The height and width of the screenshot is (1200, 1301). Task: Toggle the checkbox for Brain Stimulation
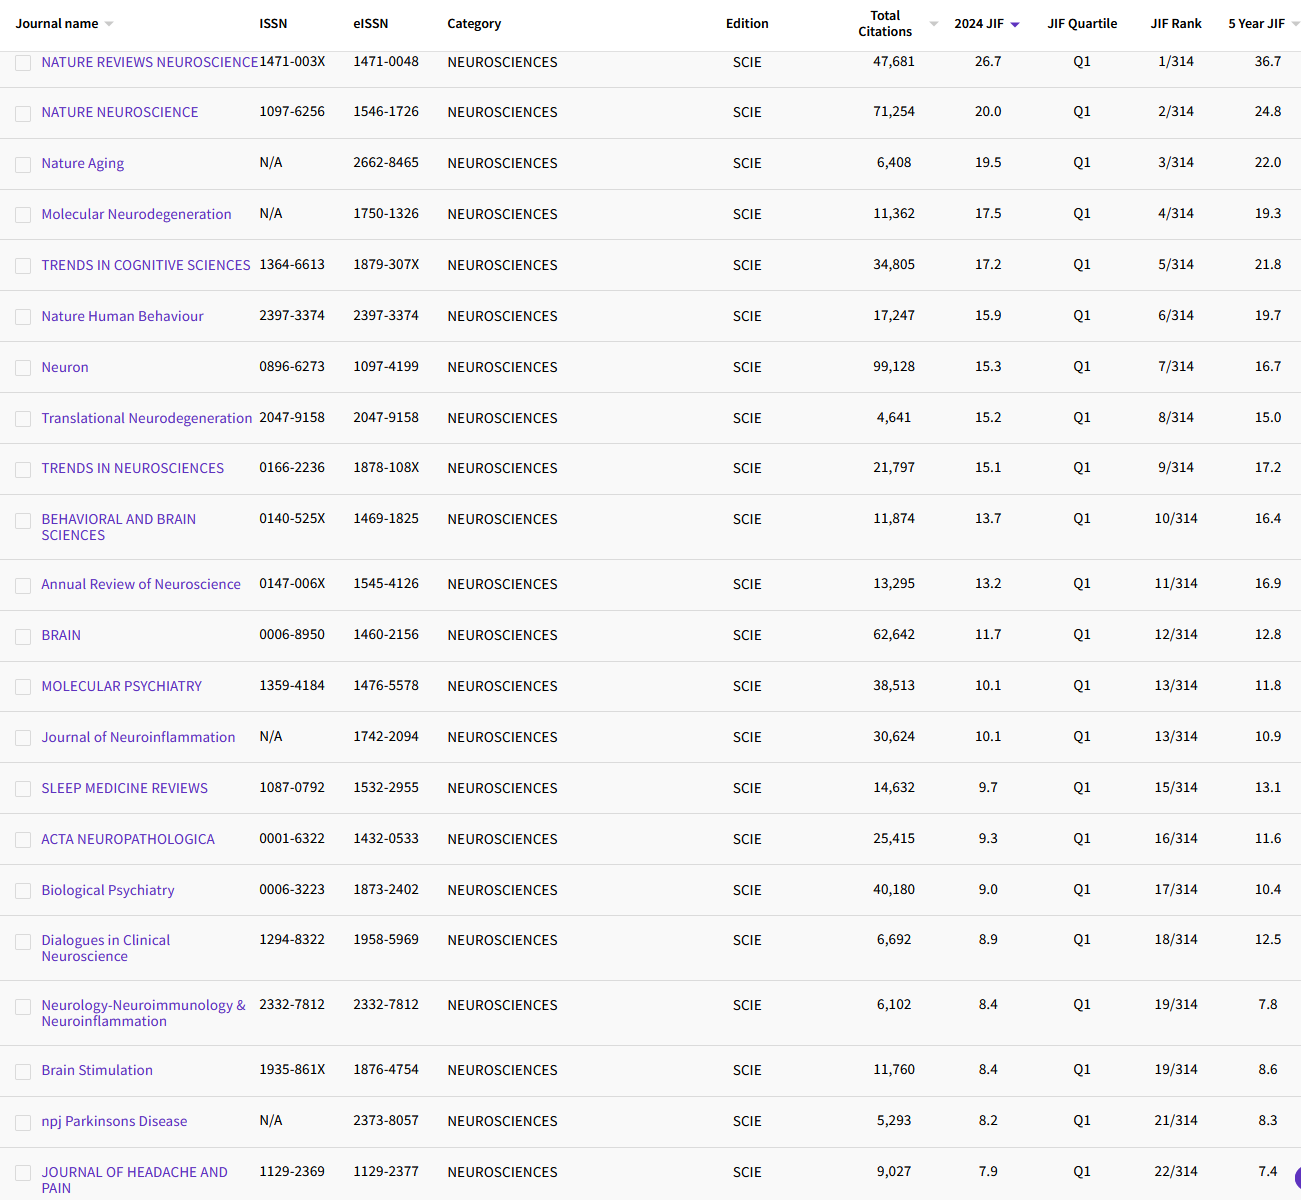(x=23, y=1072)
